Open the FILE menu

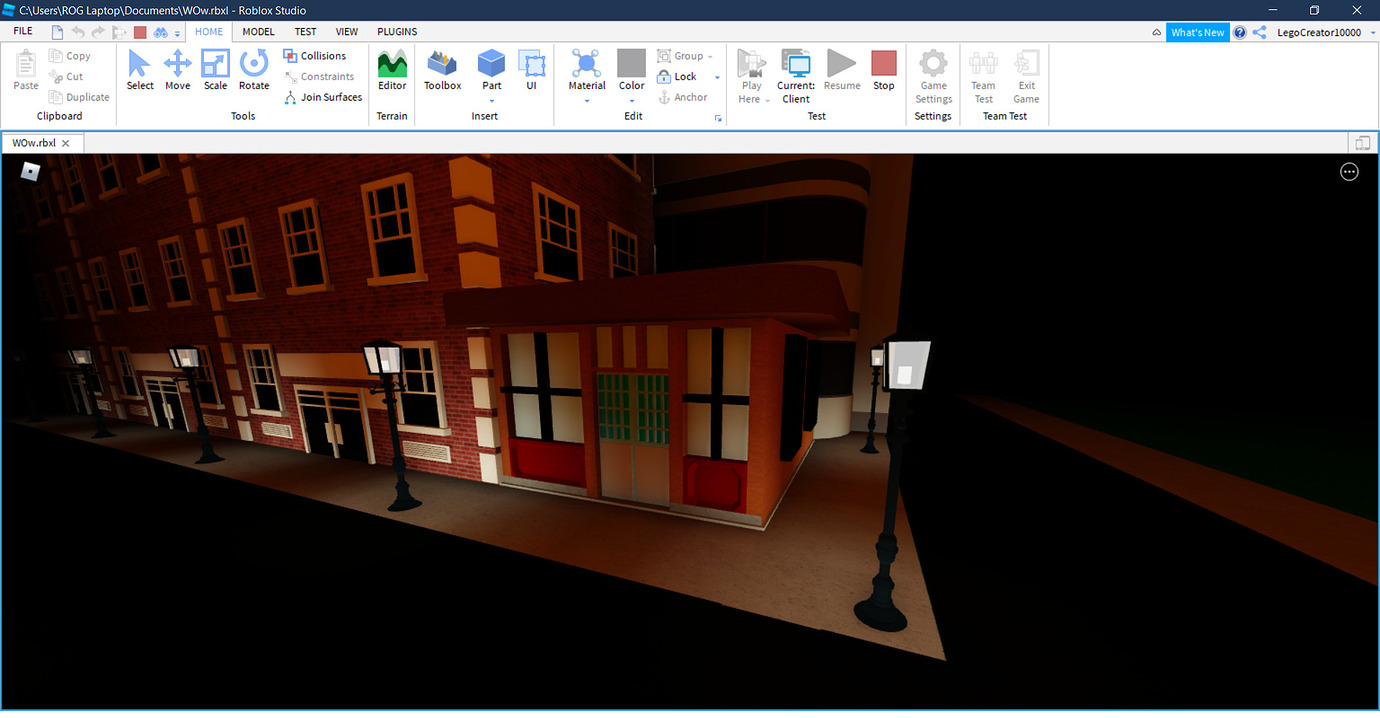(x=21, y=31)
